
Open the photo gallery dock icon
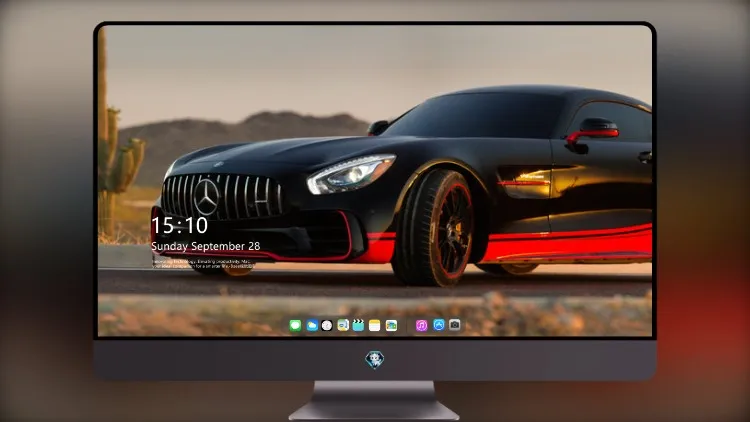391,326
